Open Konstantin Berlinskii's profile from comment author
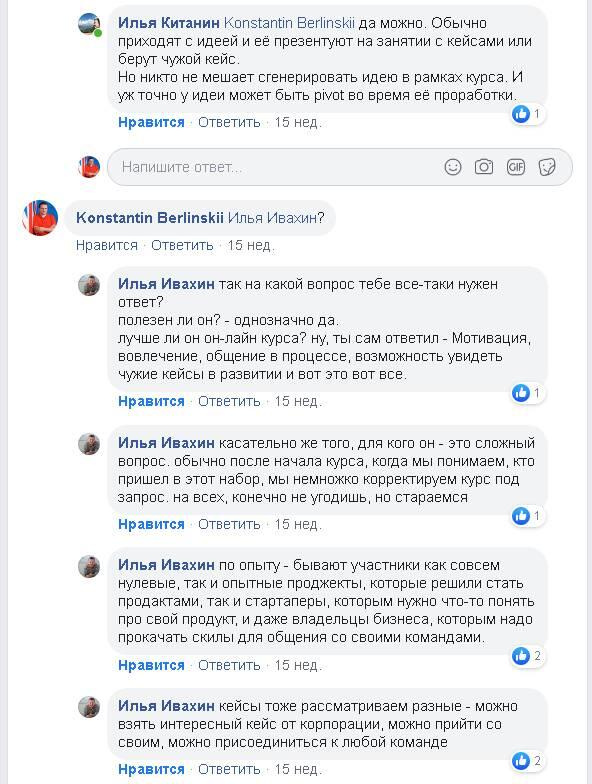The height and width of the screenshot is (784, 592). (150, 218)
